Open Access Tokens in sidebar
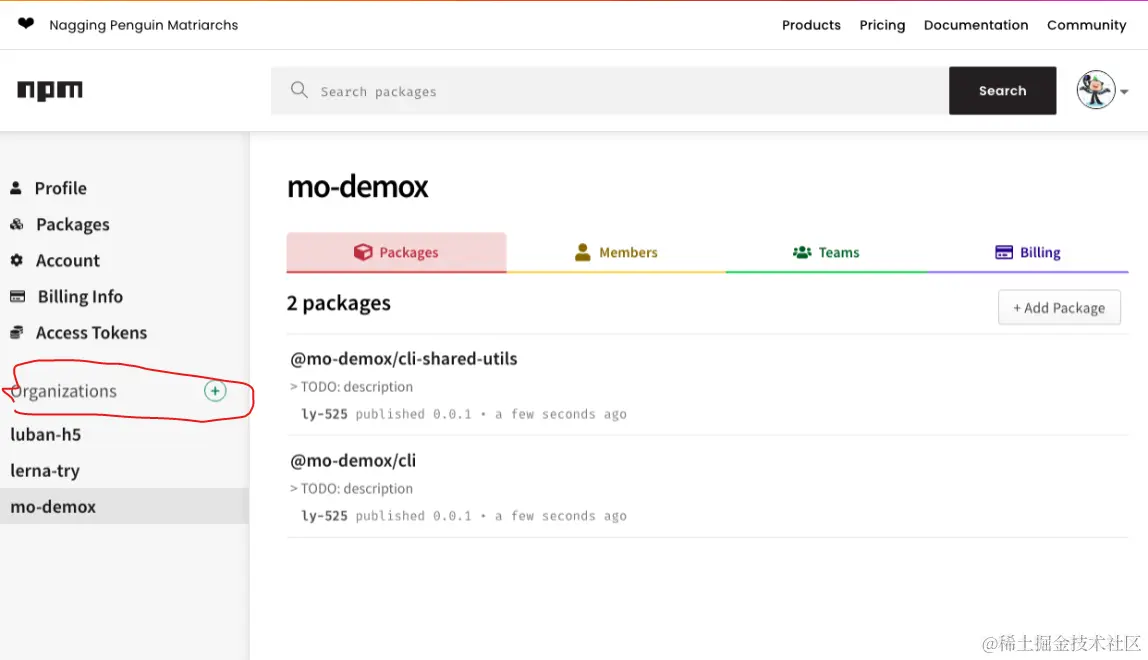Screen dimensions: 1148x660 (92, 333)
